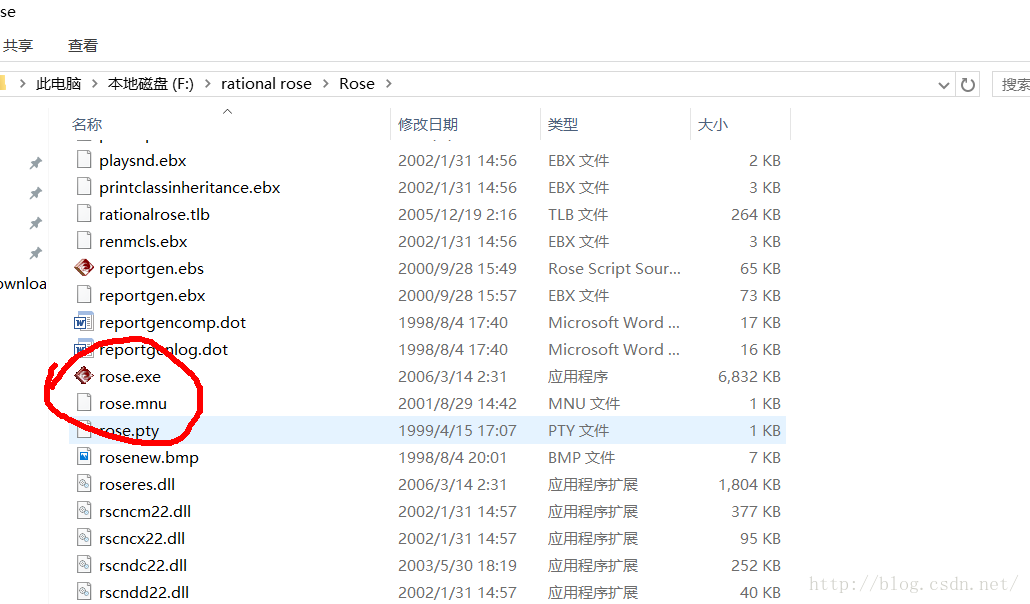Image resolution: width=1030 pixels, height=604 pixels.
Task: Sort by 名称 column header
Action: [x=87, y=124]
